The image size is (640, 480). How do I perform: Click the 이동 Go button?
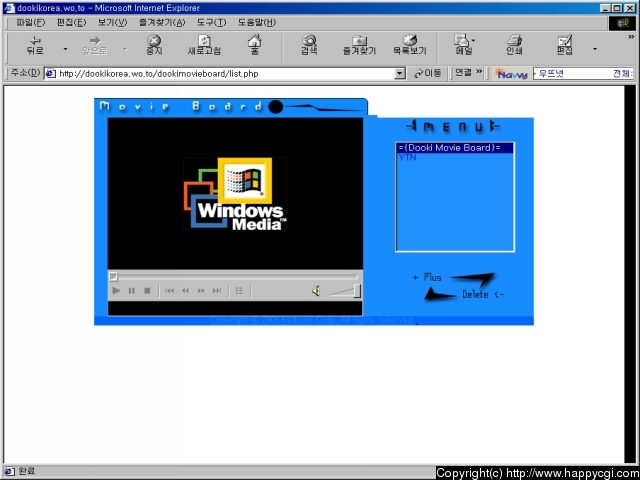(427, 73)
